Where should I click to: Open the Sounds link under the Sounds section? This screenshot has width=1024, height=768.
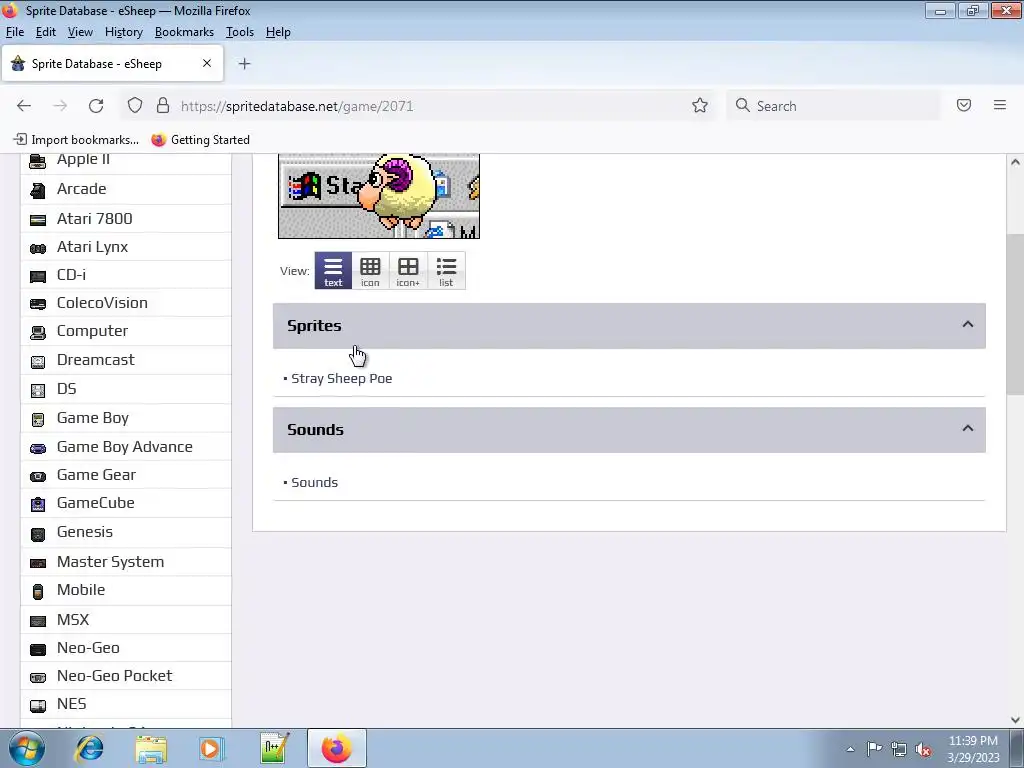point(314,482)
